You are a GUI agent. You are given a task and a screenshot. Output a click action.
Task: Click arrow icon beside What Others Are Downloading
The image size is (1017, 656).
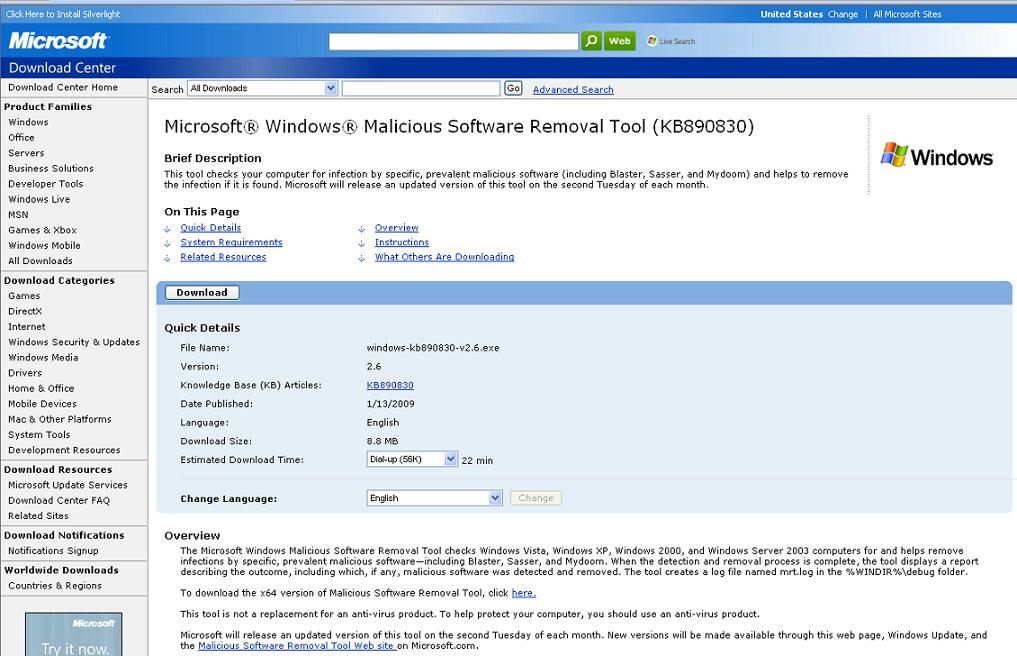[x=362, y=258]
